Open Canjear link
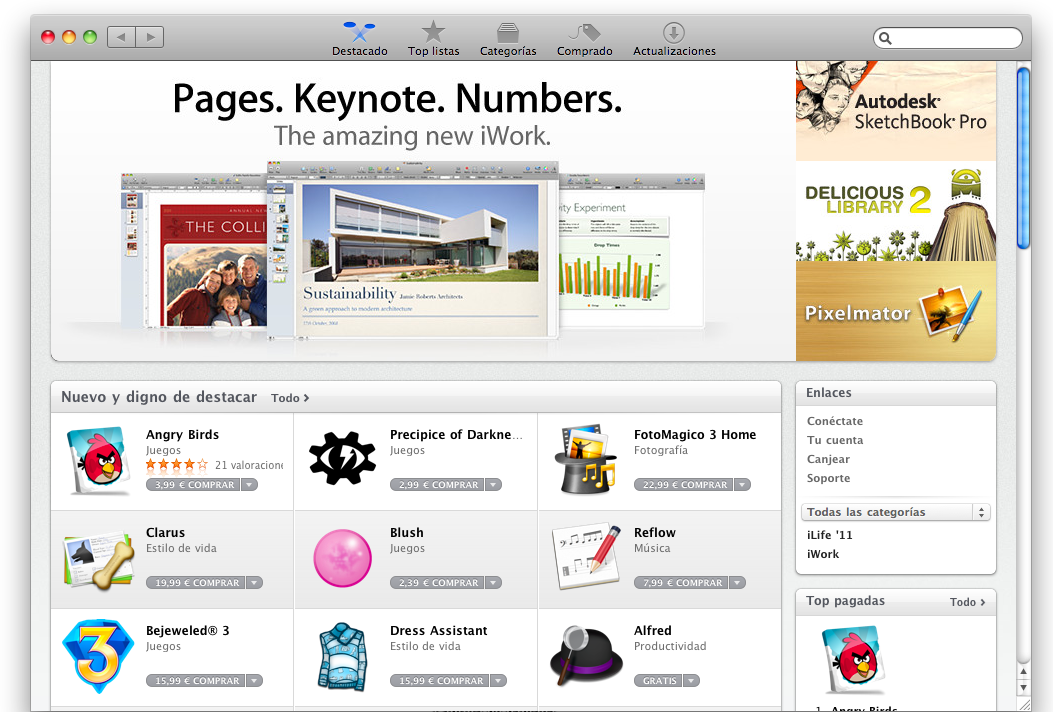The image size is (1053, 712). tap(828, 459)
